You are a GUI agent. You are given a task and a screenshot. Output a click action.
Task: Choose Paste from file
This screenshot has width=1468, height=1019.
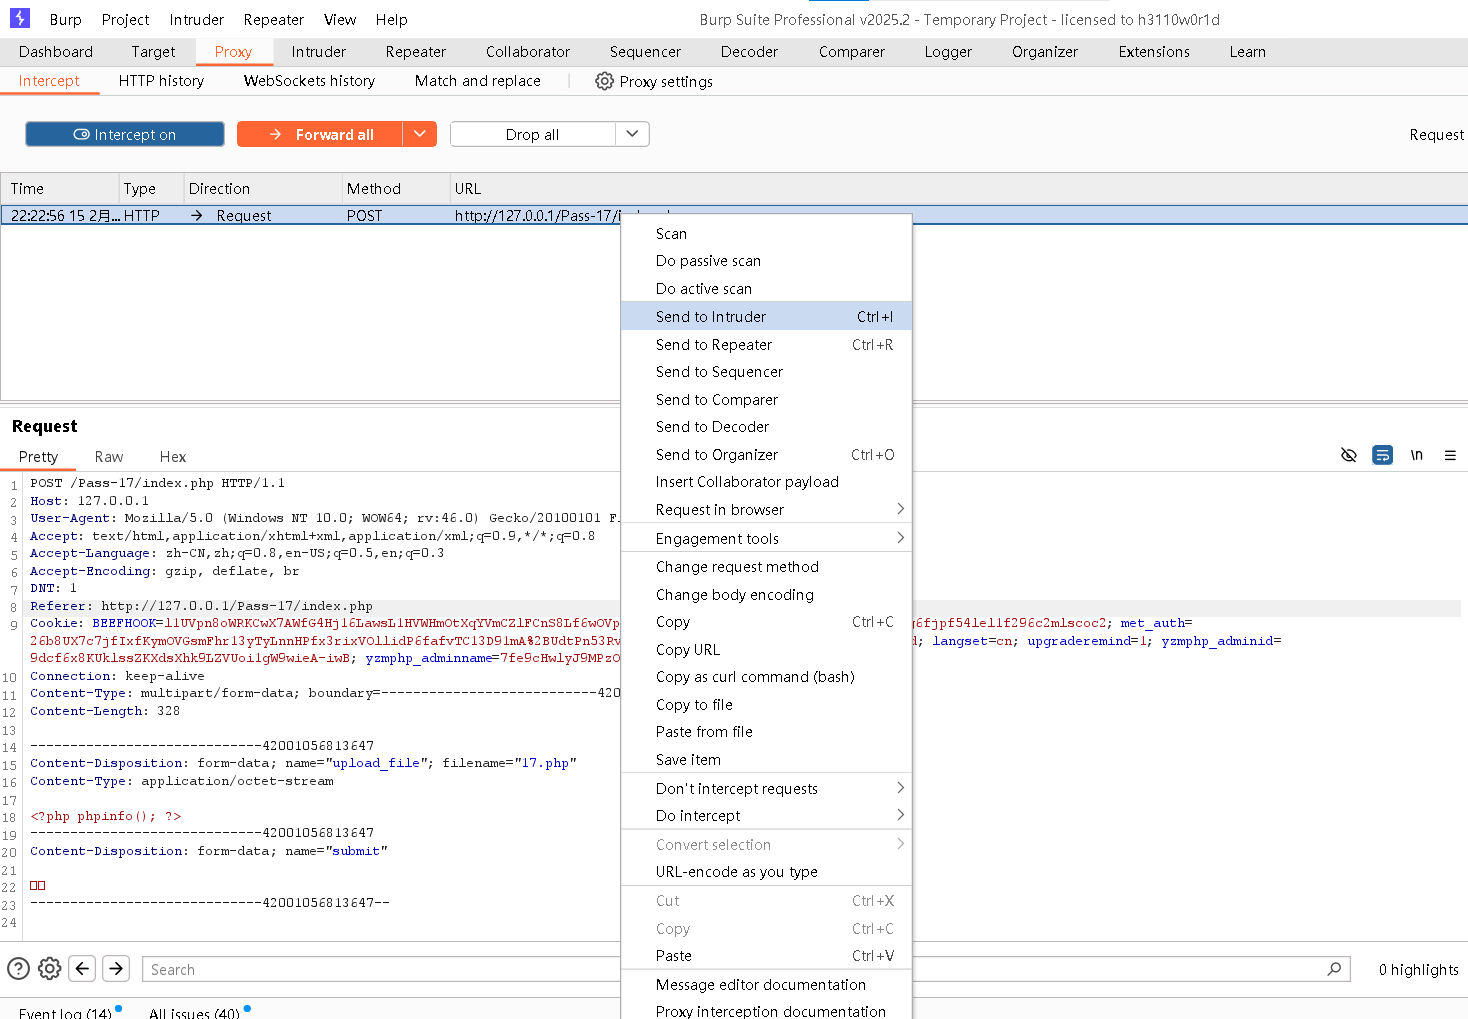pyautogui.click(x=766, y=731)
